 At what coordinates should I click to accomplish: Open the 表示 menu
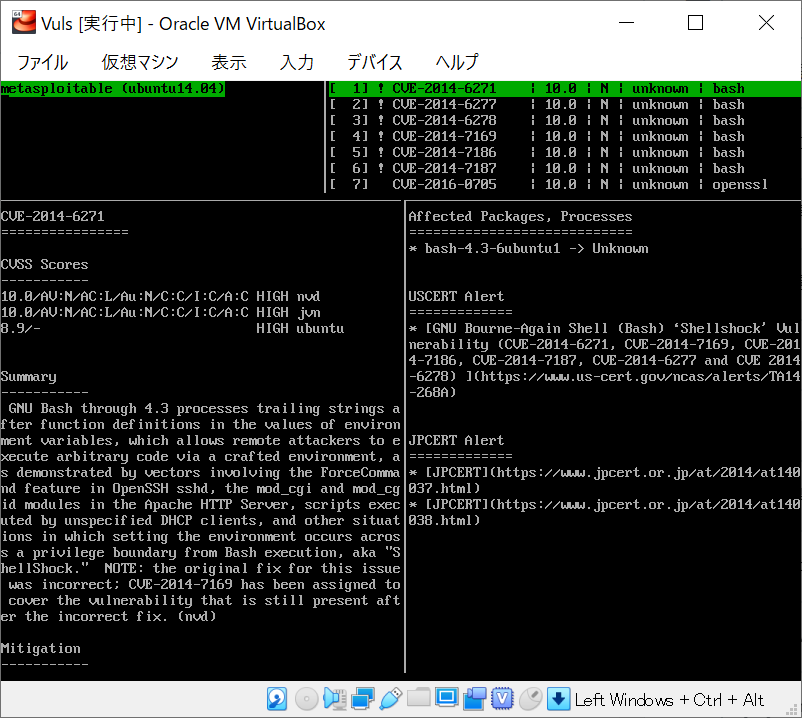pos(229,62)
